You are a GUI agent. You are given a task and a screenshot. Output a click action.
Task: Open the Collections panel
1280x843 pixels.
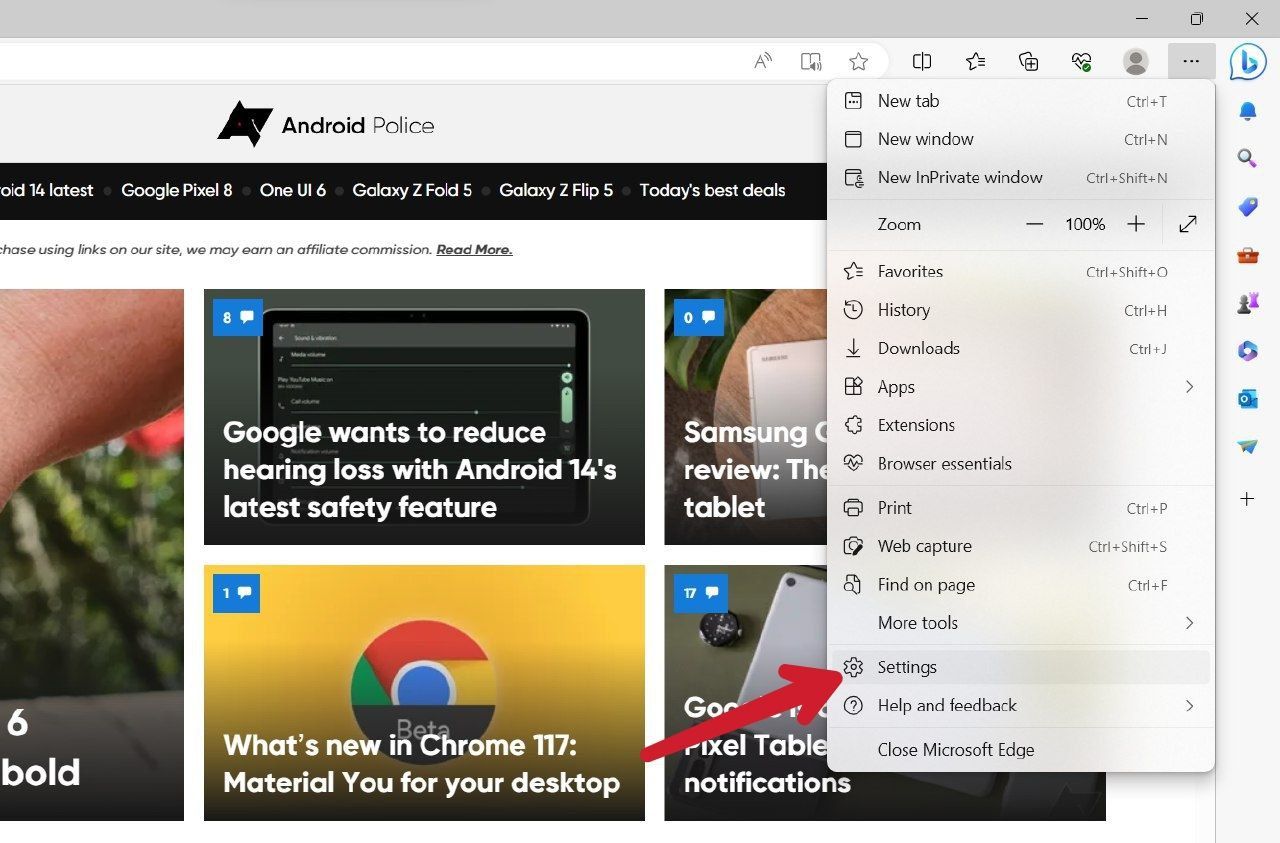1028,61
